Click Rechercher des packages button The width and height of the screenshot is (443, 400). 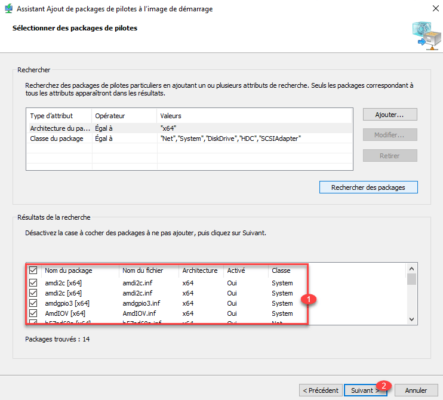pos(368,187)
